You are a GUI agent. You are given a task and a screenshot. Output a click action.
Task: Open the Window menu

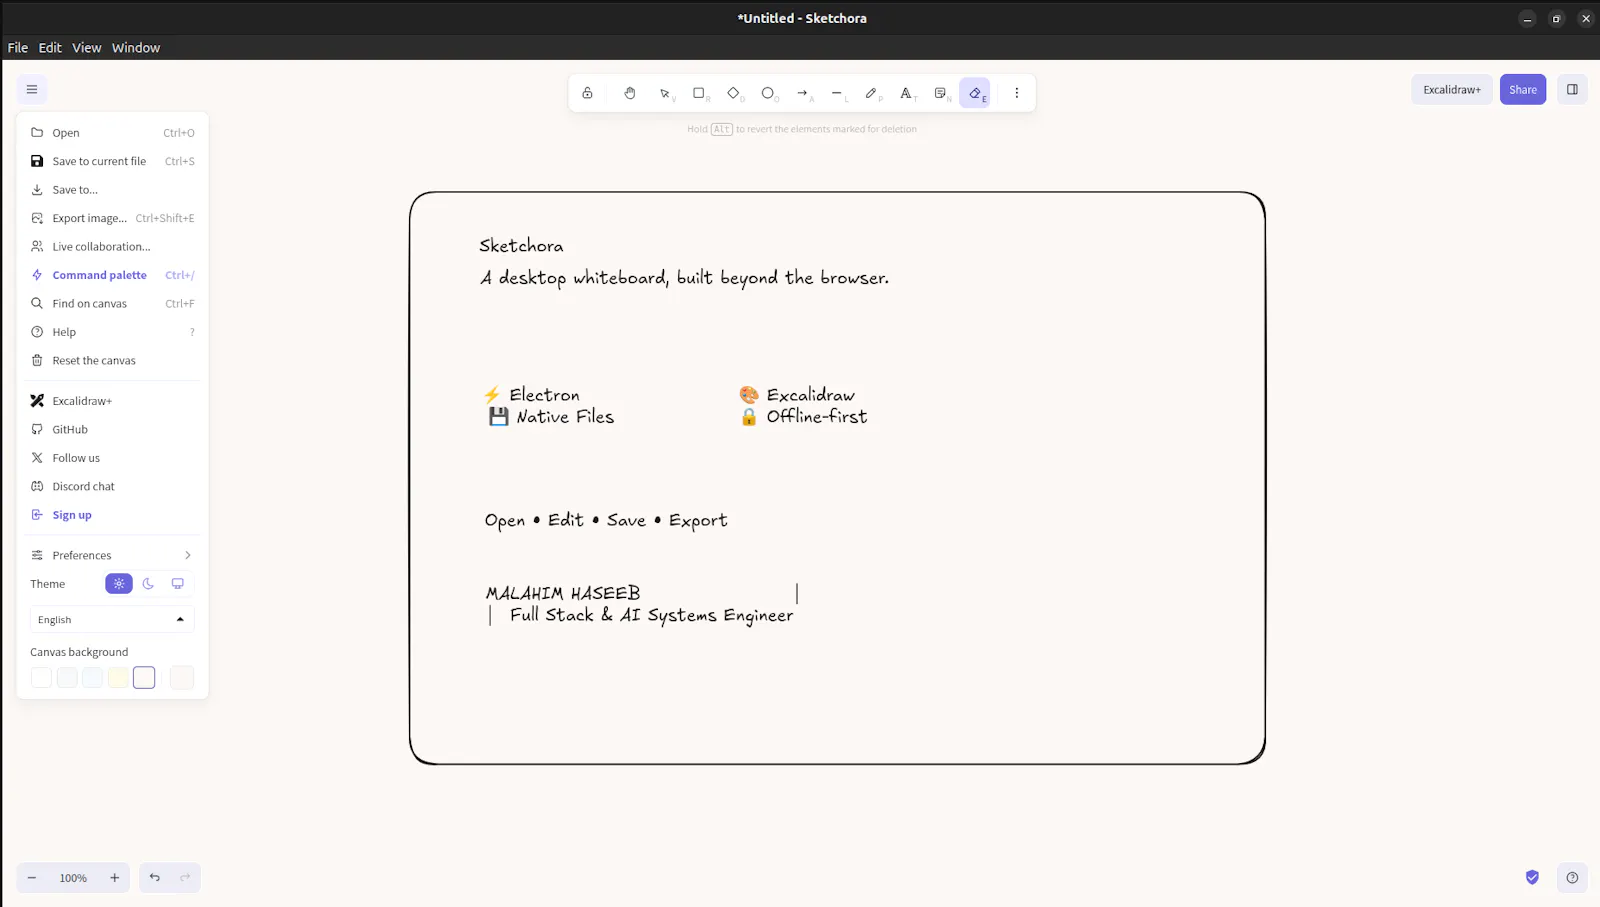136,48
